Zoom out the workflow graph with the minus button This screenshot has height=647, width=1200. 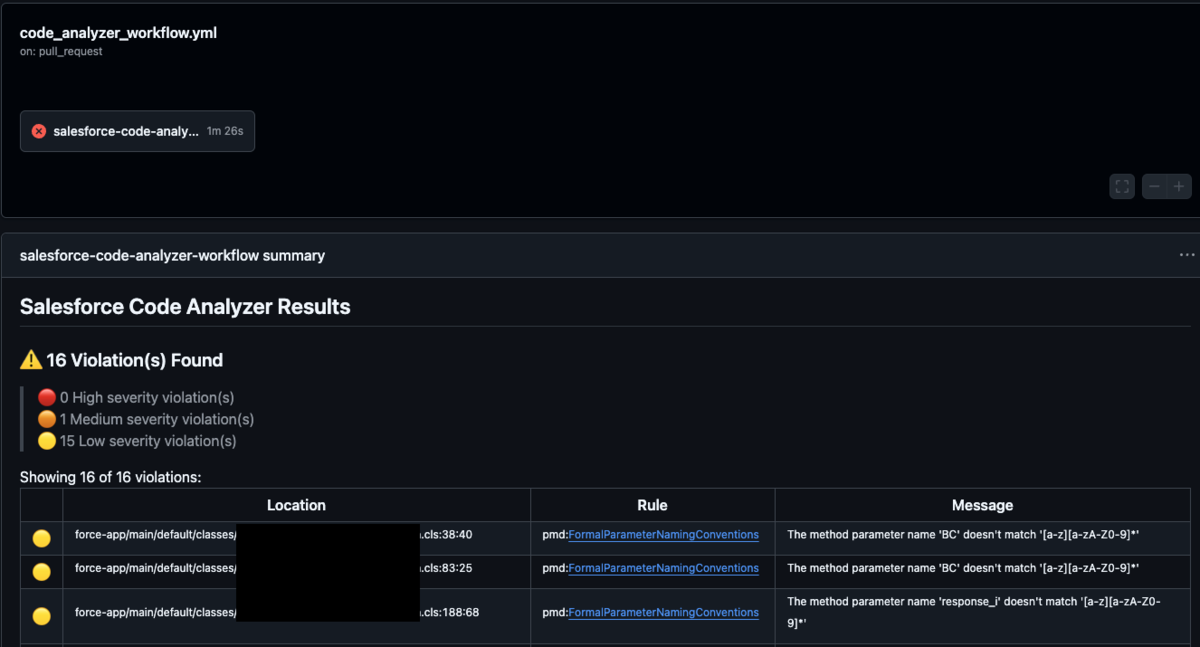tap(1154, 186)
